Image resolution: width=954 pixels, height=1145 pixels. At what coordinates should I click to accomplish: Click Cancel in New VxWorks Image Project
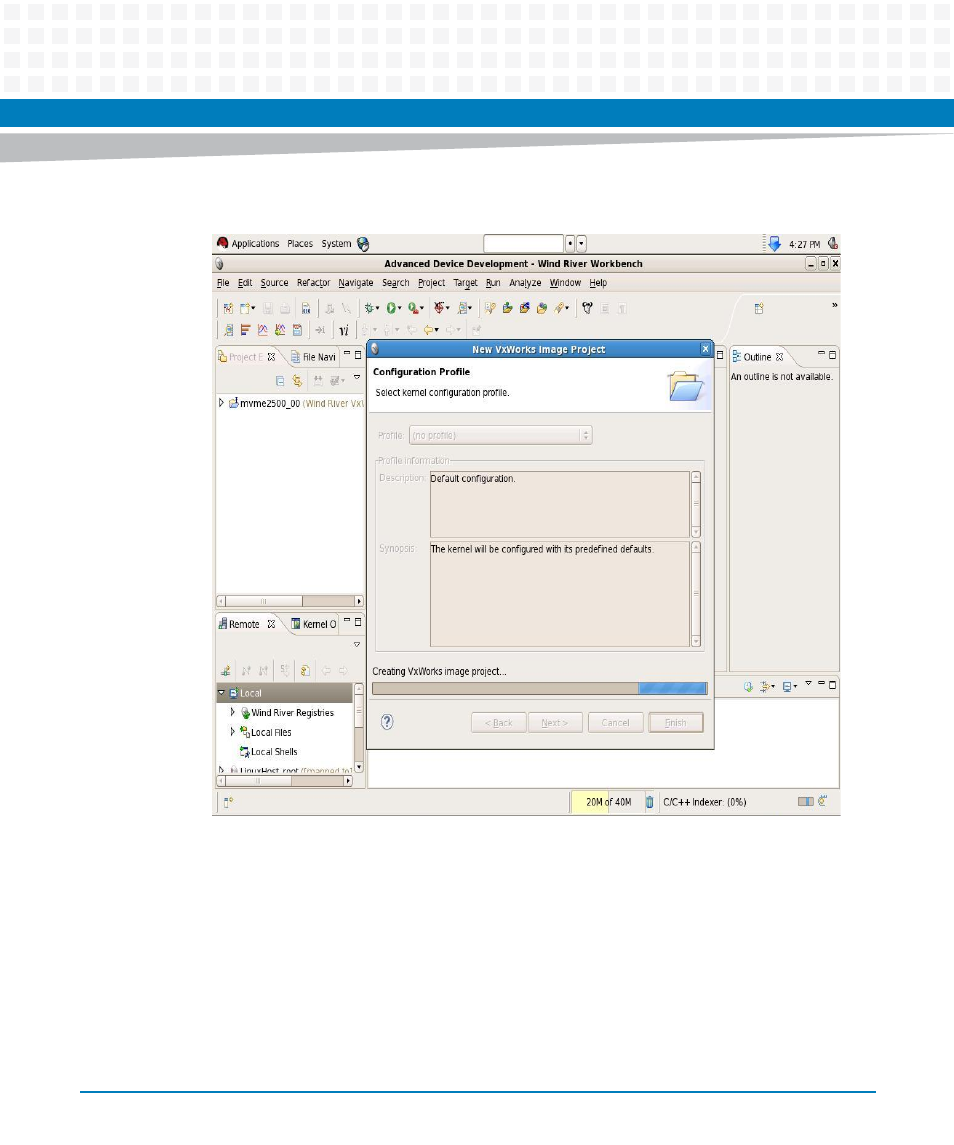[615, 723]
